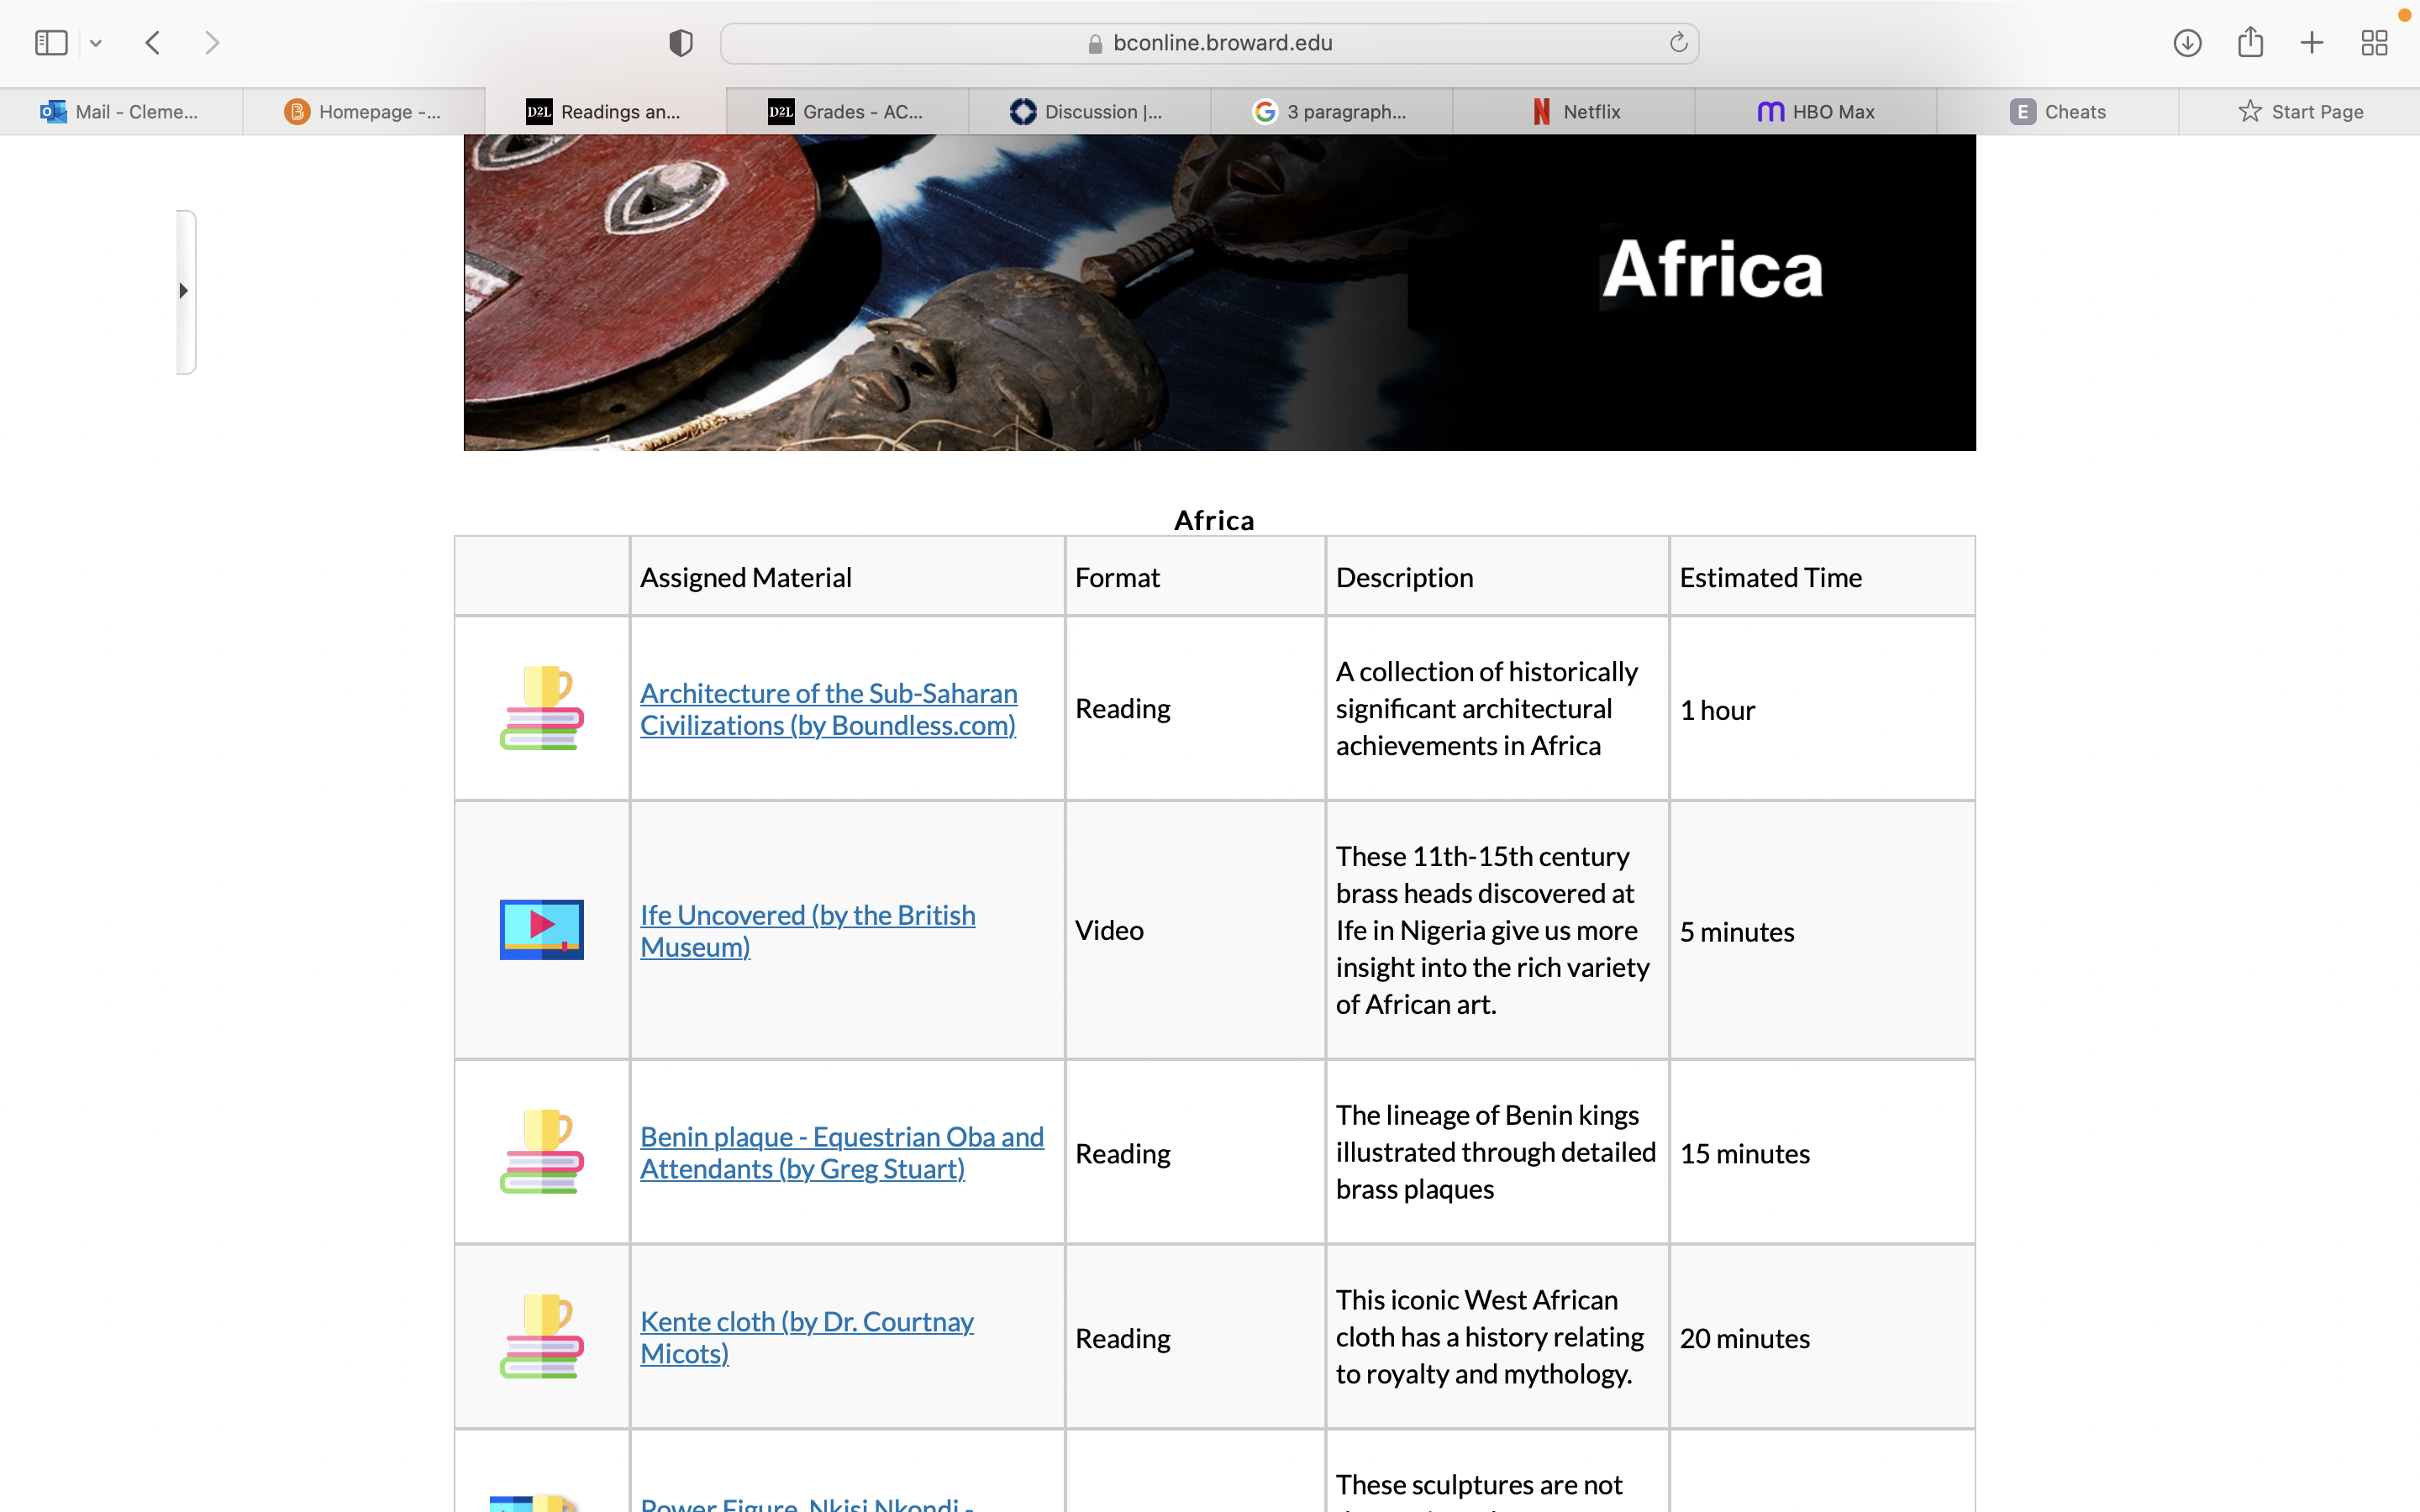
Task: Click the description about West African cloth
Action: pyautogui.click(x=1490, y=1337)
